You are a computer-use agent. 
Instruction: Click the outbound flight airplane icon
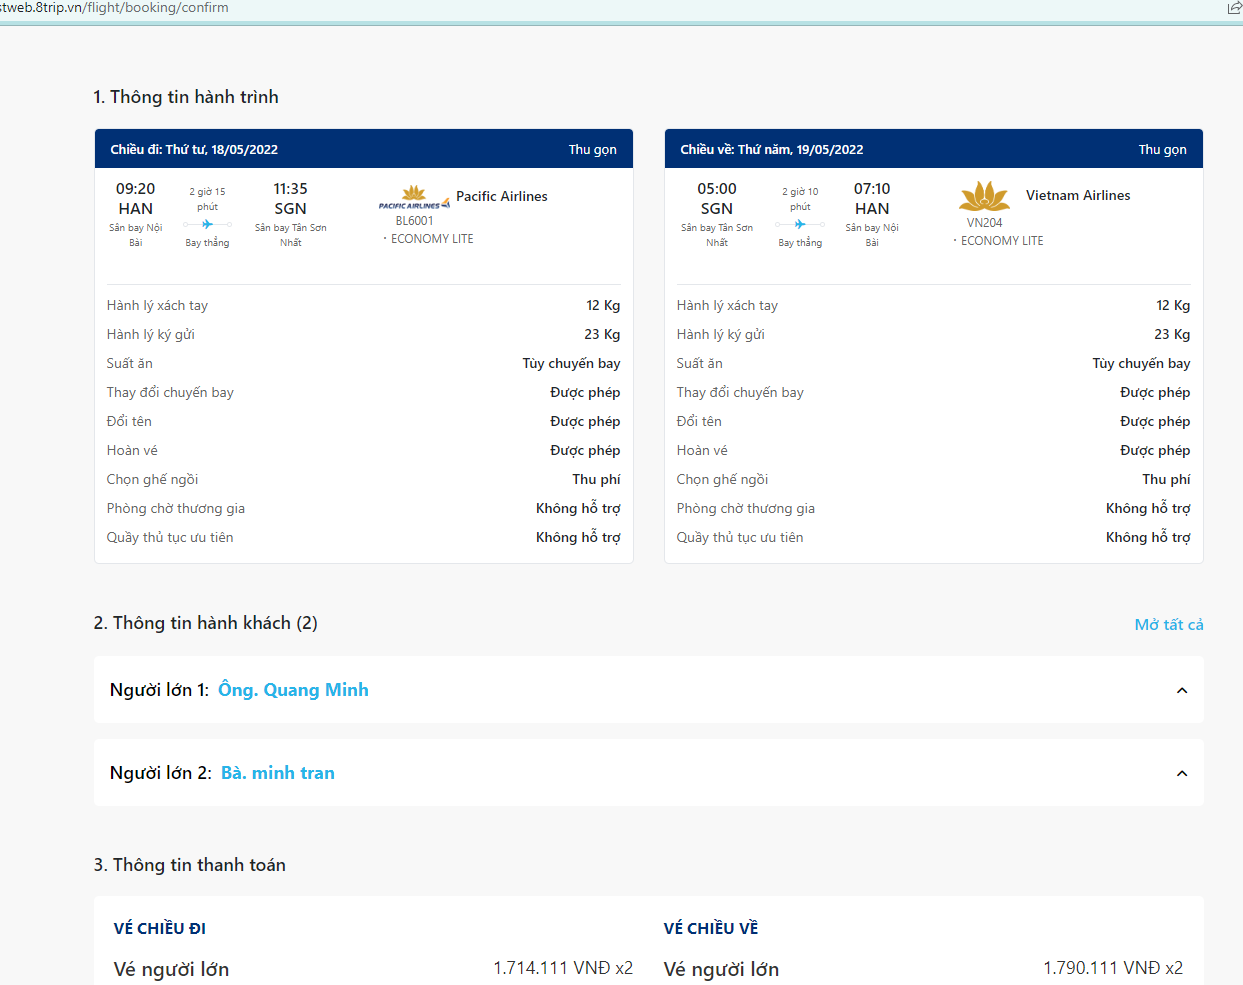207,224
